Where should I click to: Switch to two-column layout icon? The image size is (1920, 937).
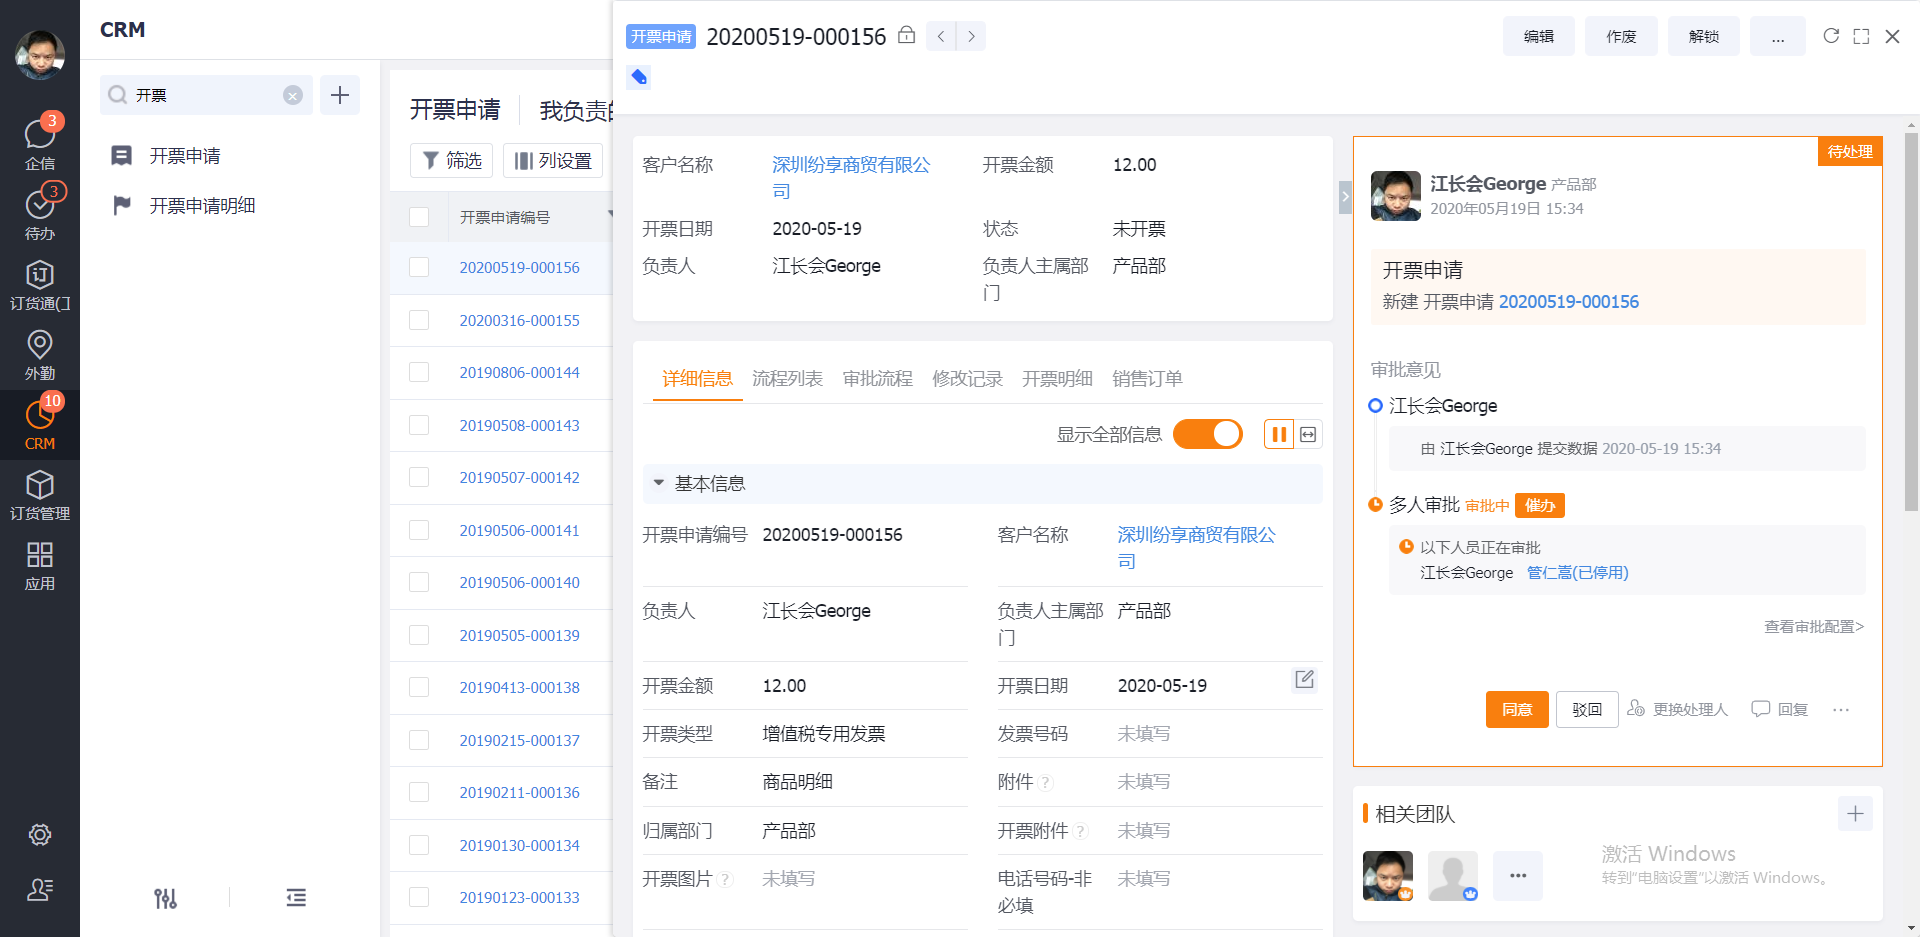click(x=1279, y=434)
